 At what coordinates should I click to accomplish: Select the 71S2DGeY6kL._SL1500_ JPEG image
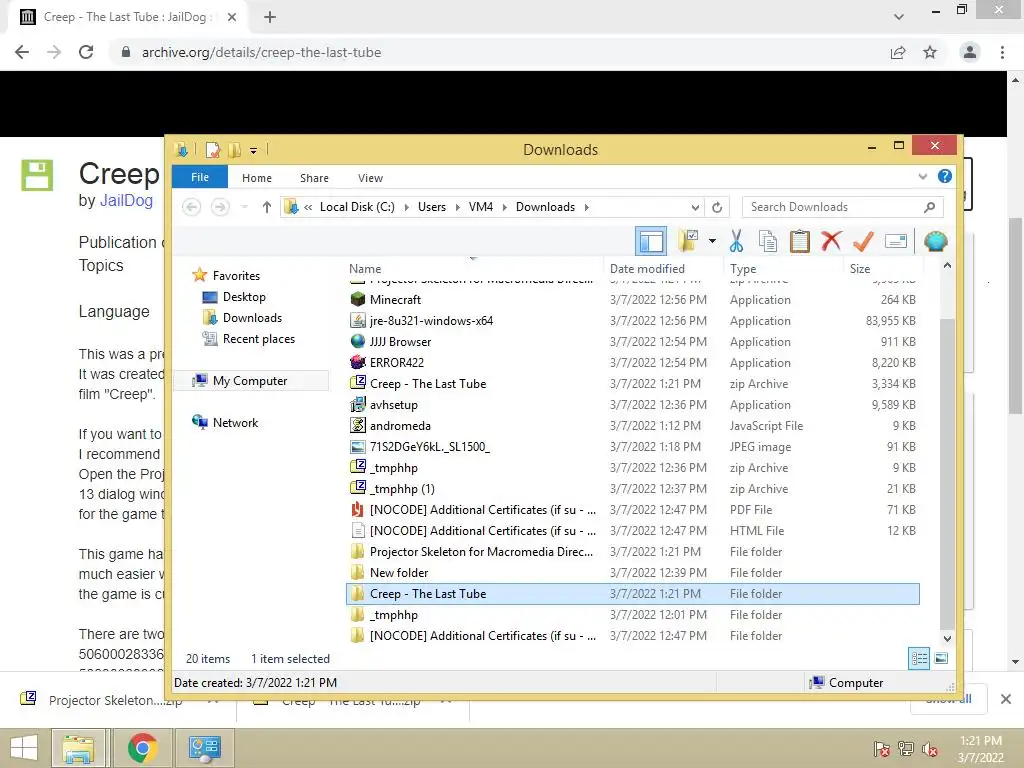tap(632, 447)
